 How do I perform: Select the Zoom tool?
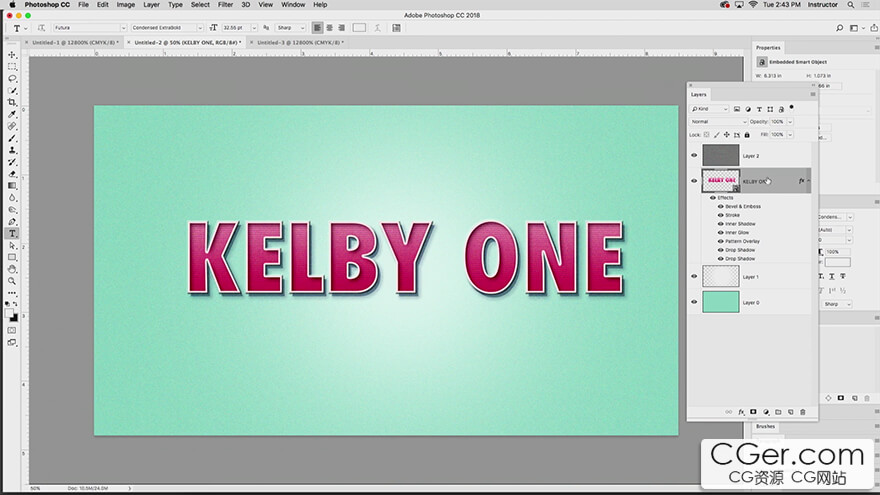tap(12, 281)
